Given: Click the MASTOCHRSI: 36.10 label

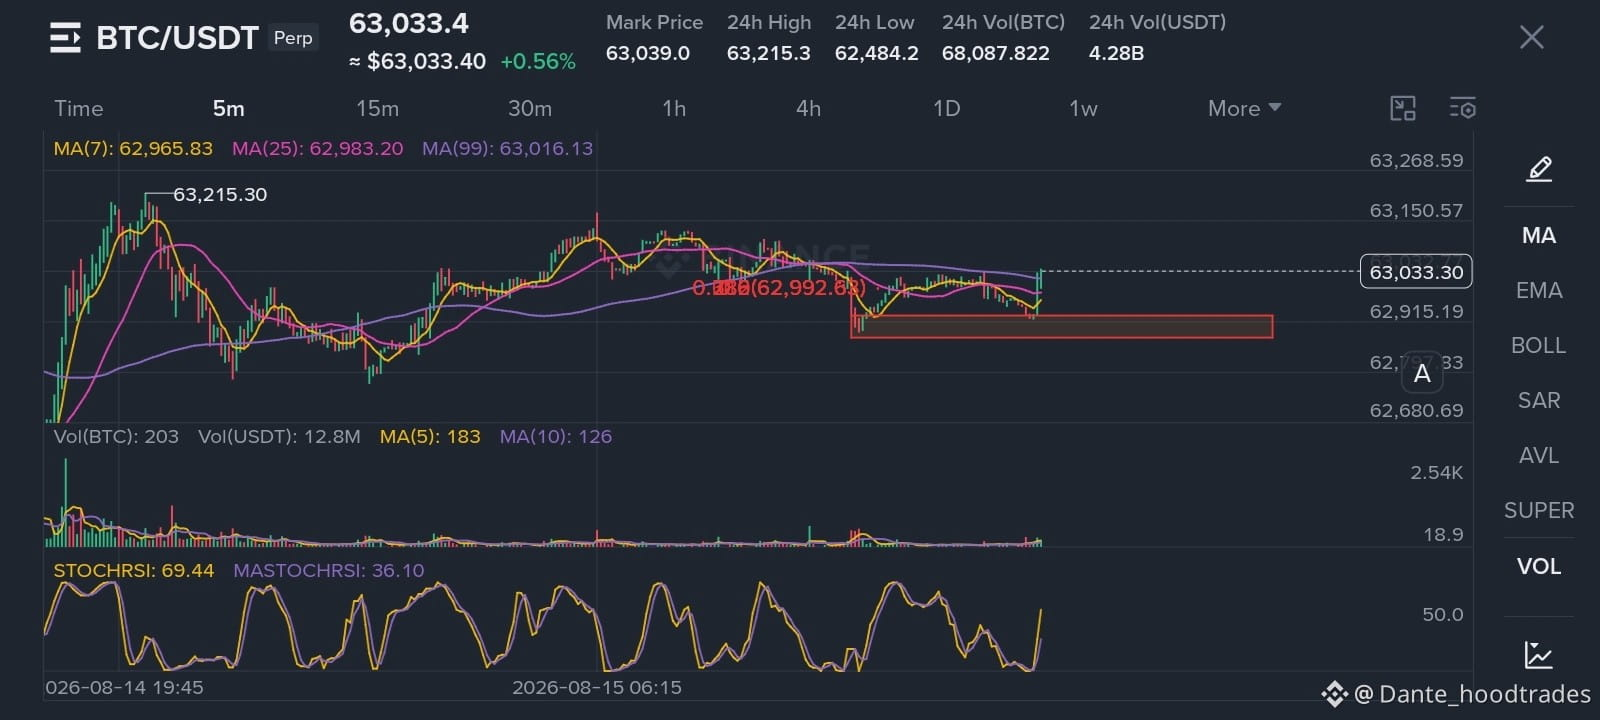Looking at the screenshot, I should click(329, 570).
